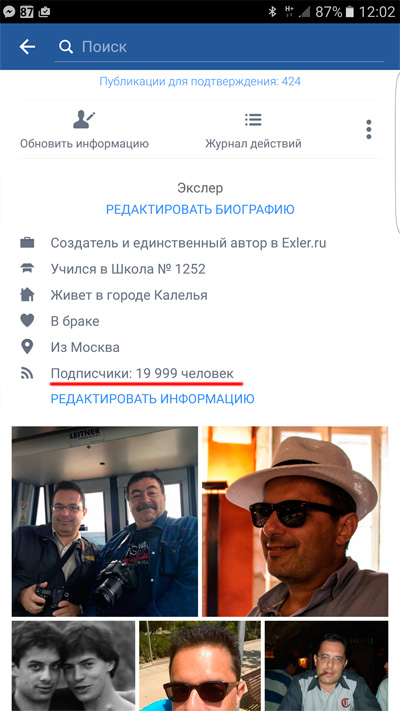Open photo of man in white hat
Viewport: 400px width, 711px height.
295,521
